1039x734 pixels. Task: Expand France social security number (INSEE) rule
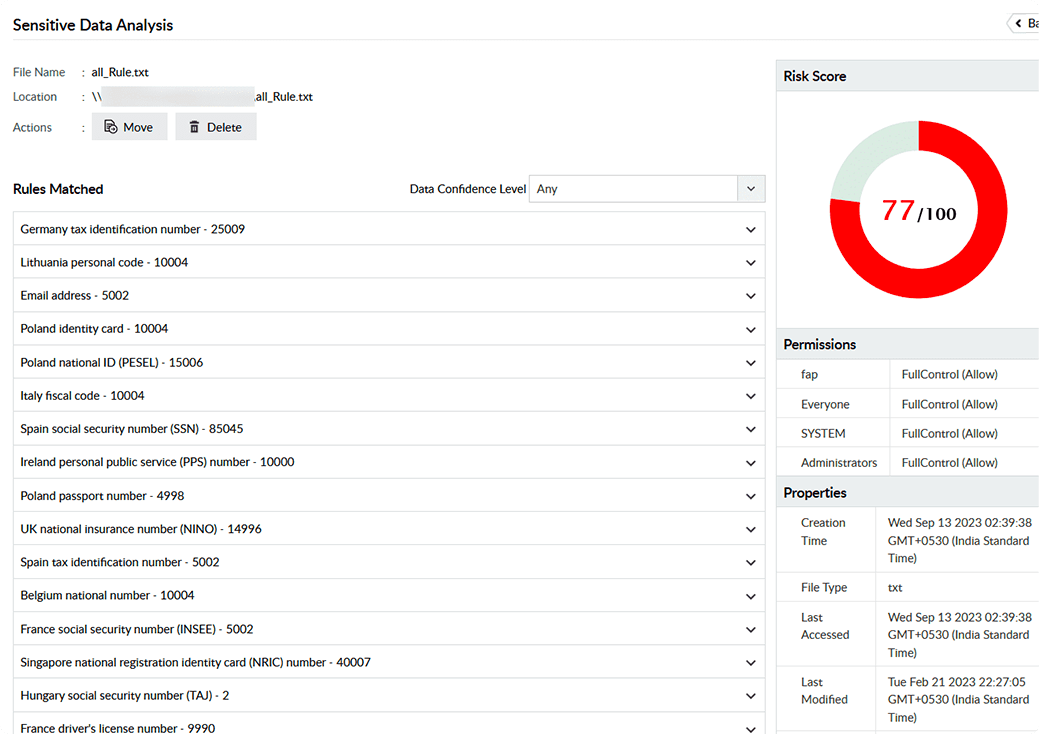(389, 629)
